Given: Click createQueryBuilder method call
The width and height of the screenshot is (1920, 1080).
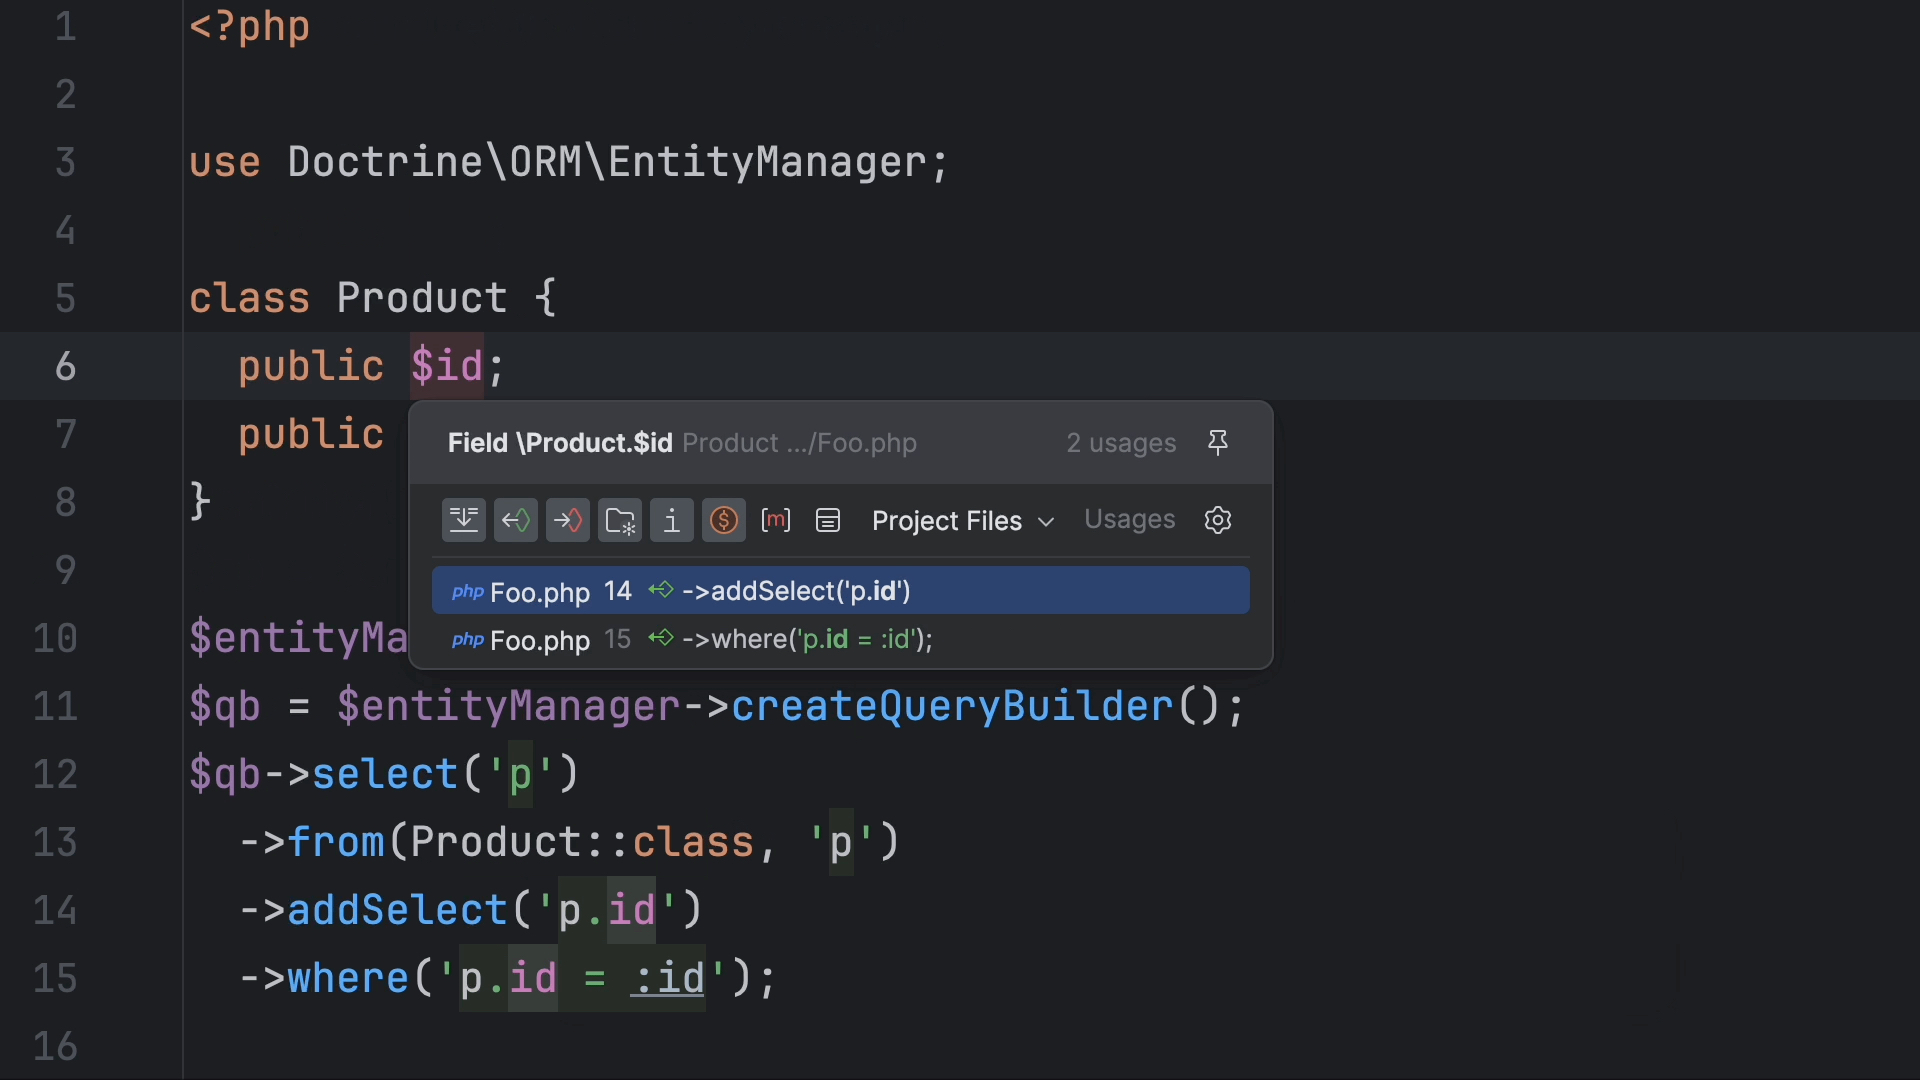Looking at the screenshot, I should [x=951, y=706].
